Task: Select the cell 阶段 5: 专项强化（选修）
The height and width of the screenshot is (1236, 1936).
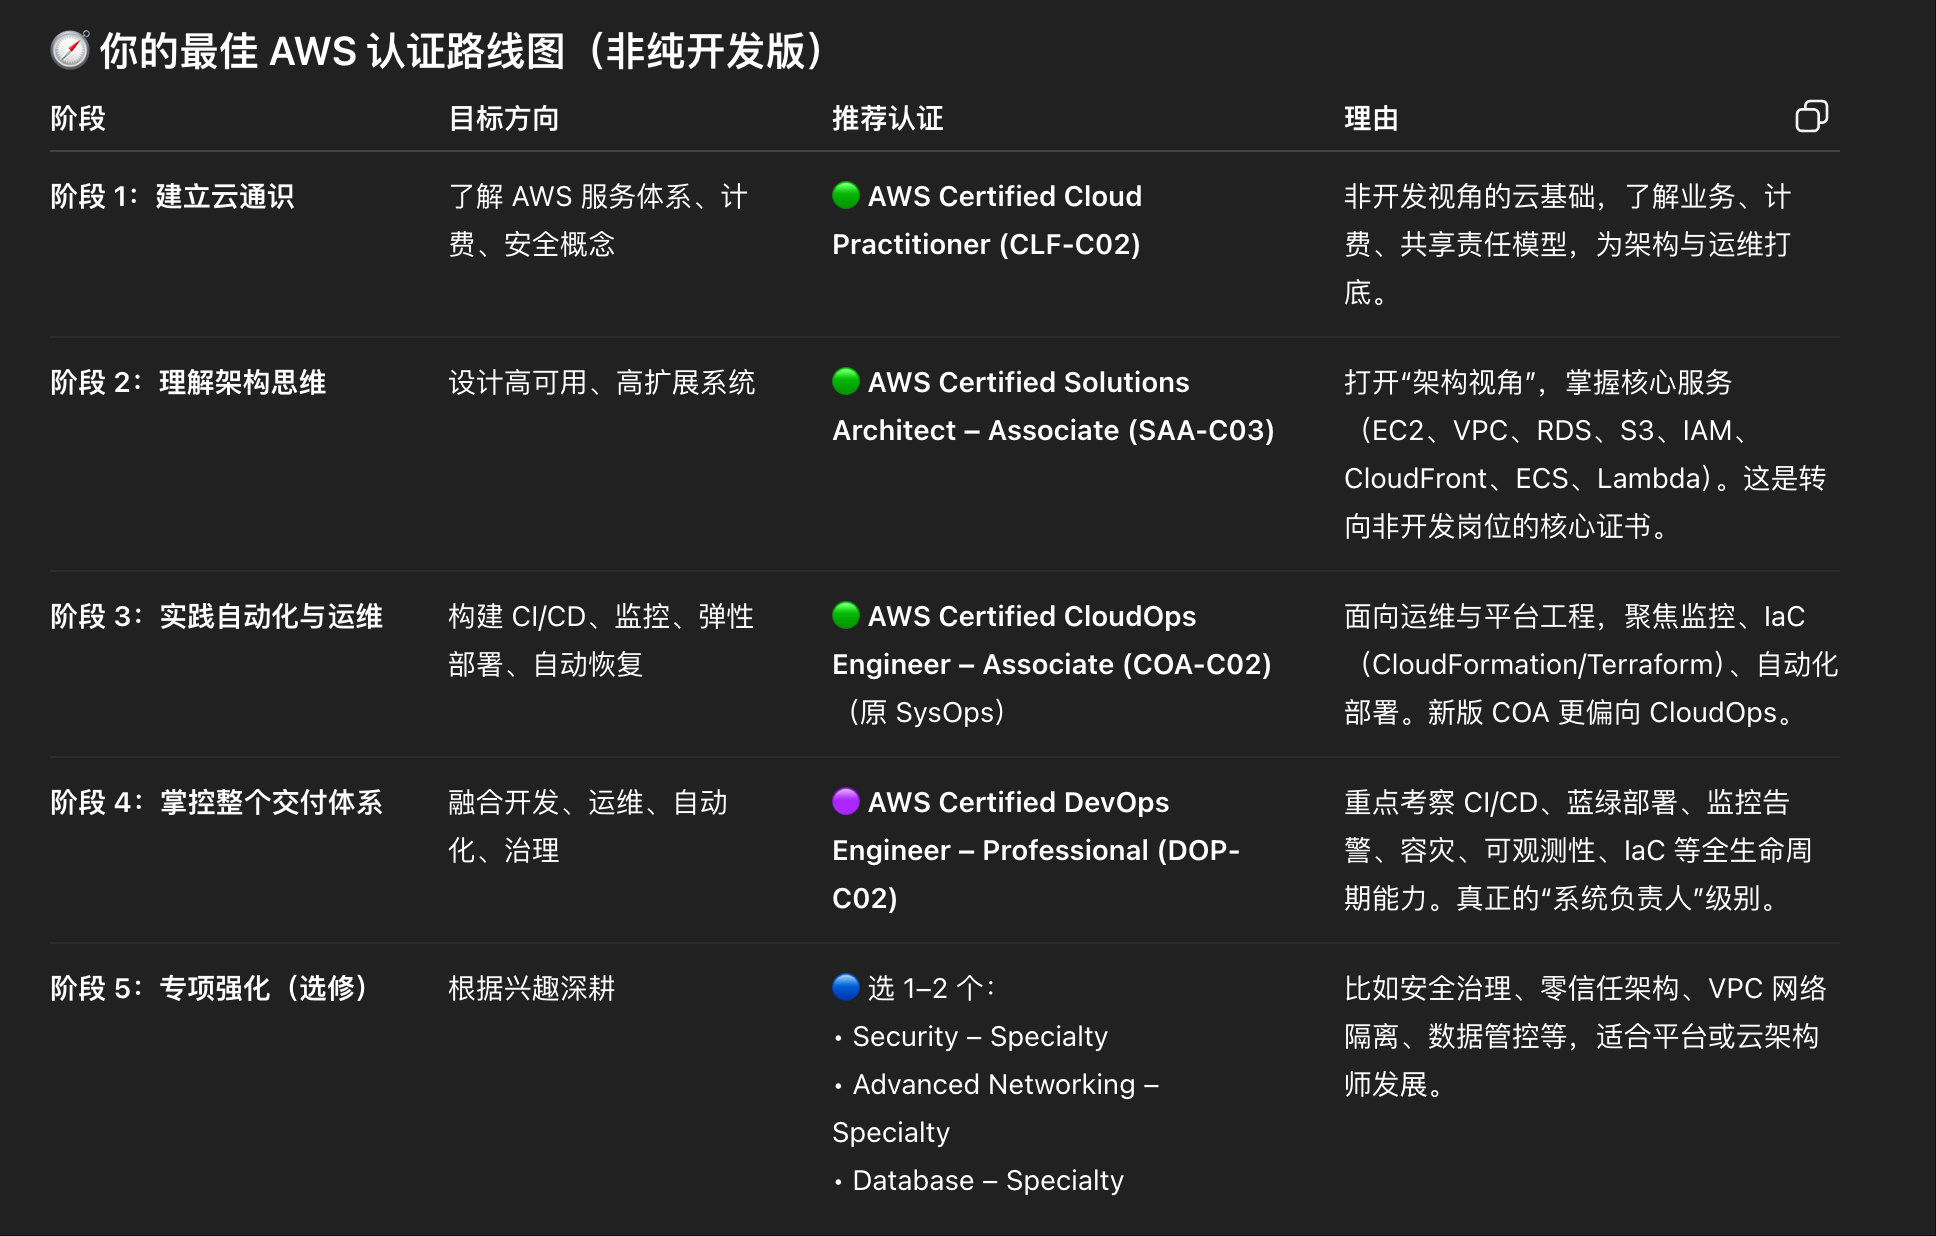Action: (x=210, y=988)
